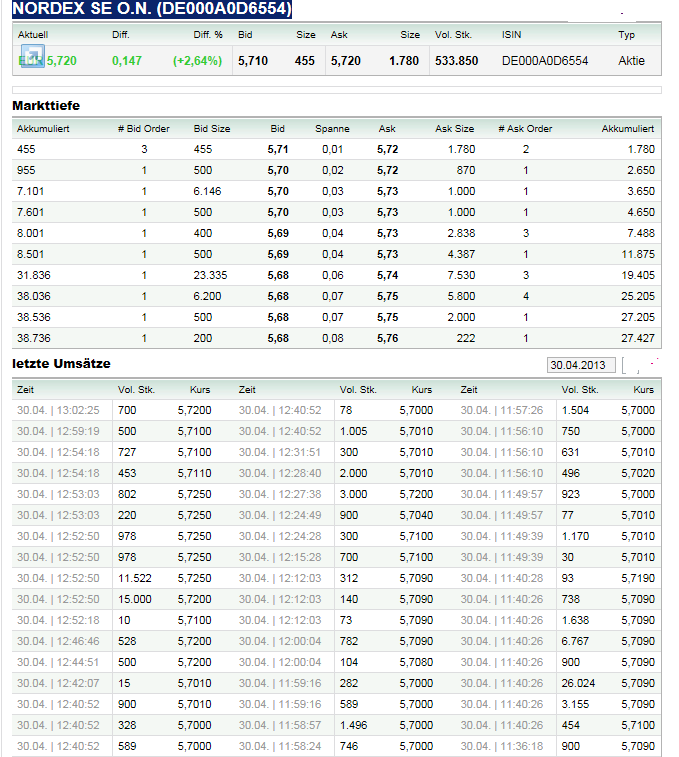Viewport: 679px width, 757px height.
Task: Click the Kurs value 5,7190
Action: tap(638, 578)
